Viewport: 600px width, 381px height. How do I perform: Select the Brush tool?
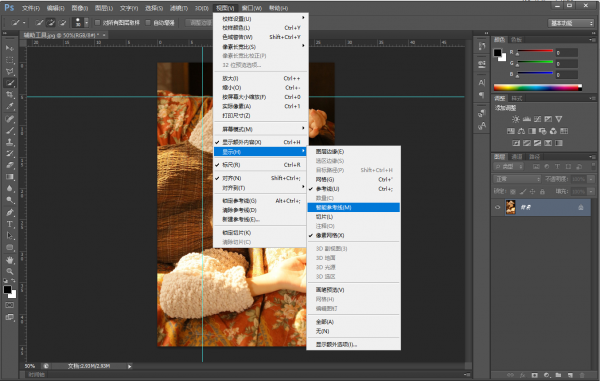pyautogui.click(x=10, y=130)
